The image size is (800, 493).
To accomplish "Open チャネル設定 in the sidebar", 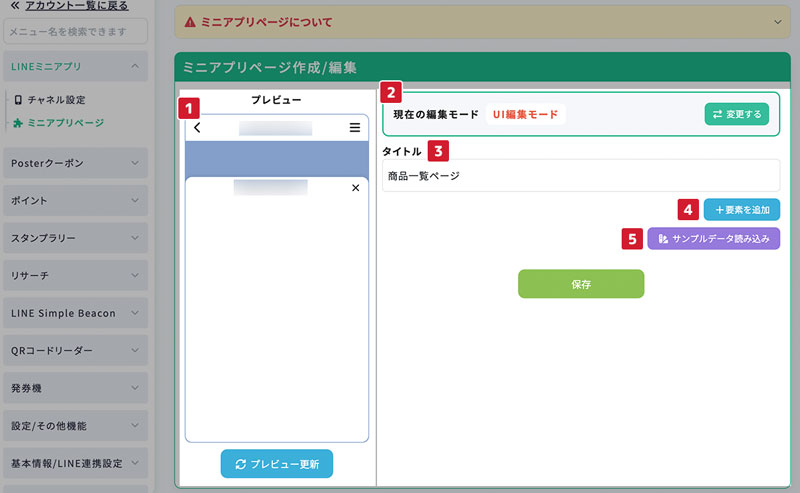I will 56,100.
